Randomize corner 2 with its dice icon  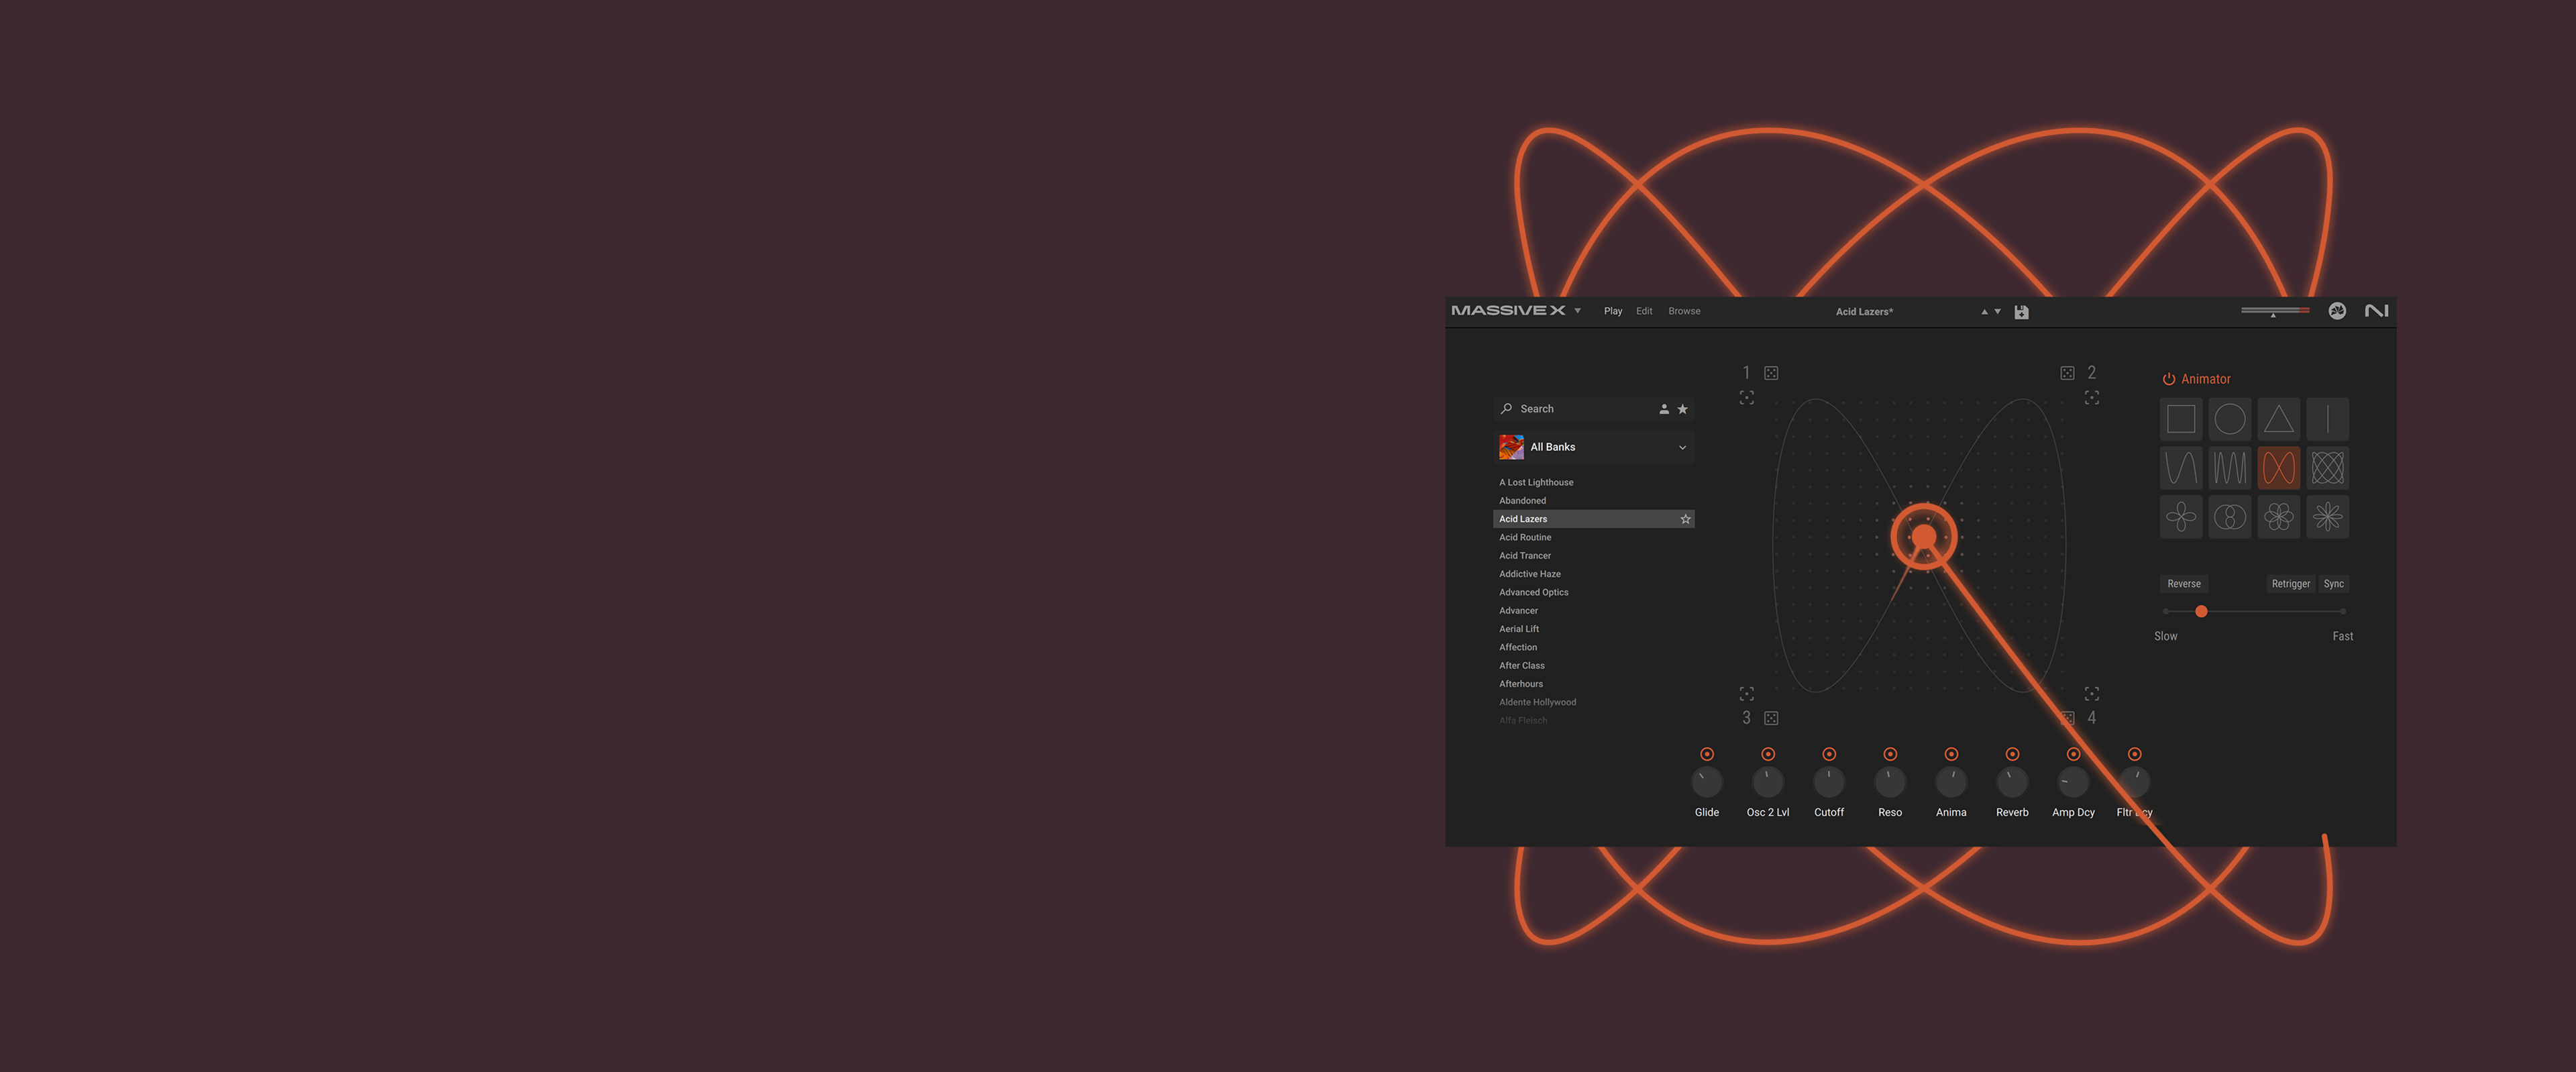click(2067, 373)
